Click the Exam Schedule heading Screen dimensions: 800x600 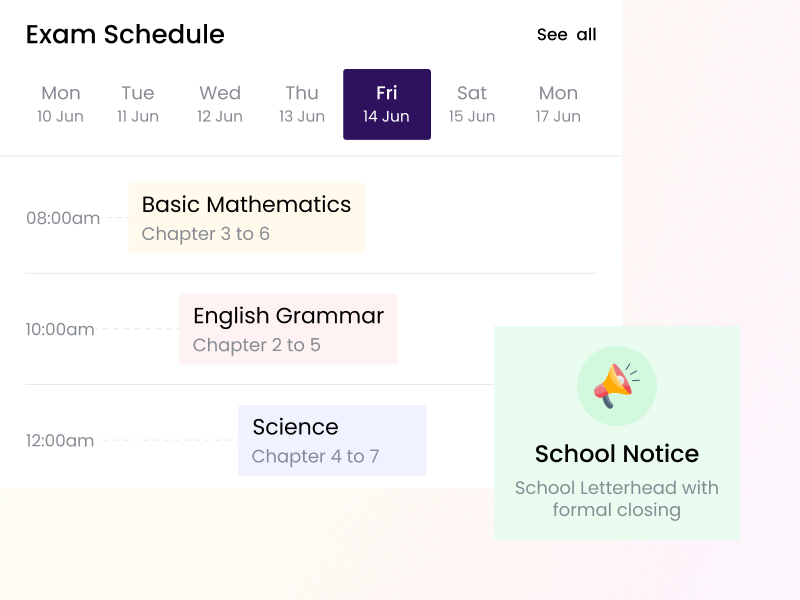[125, 35]
